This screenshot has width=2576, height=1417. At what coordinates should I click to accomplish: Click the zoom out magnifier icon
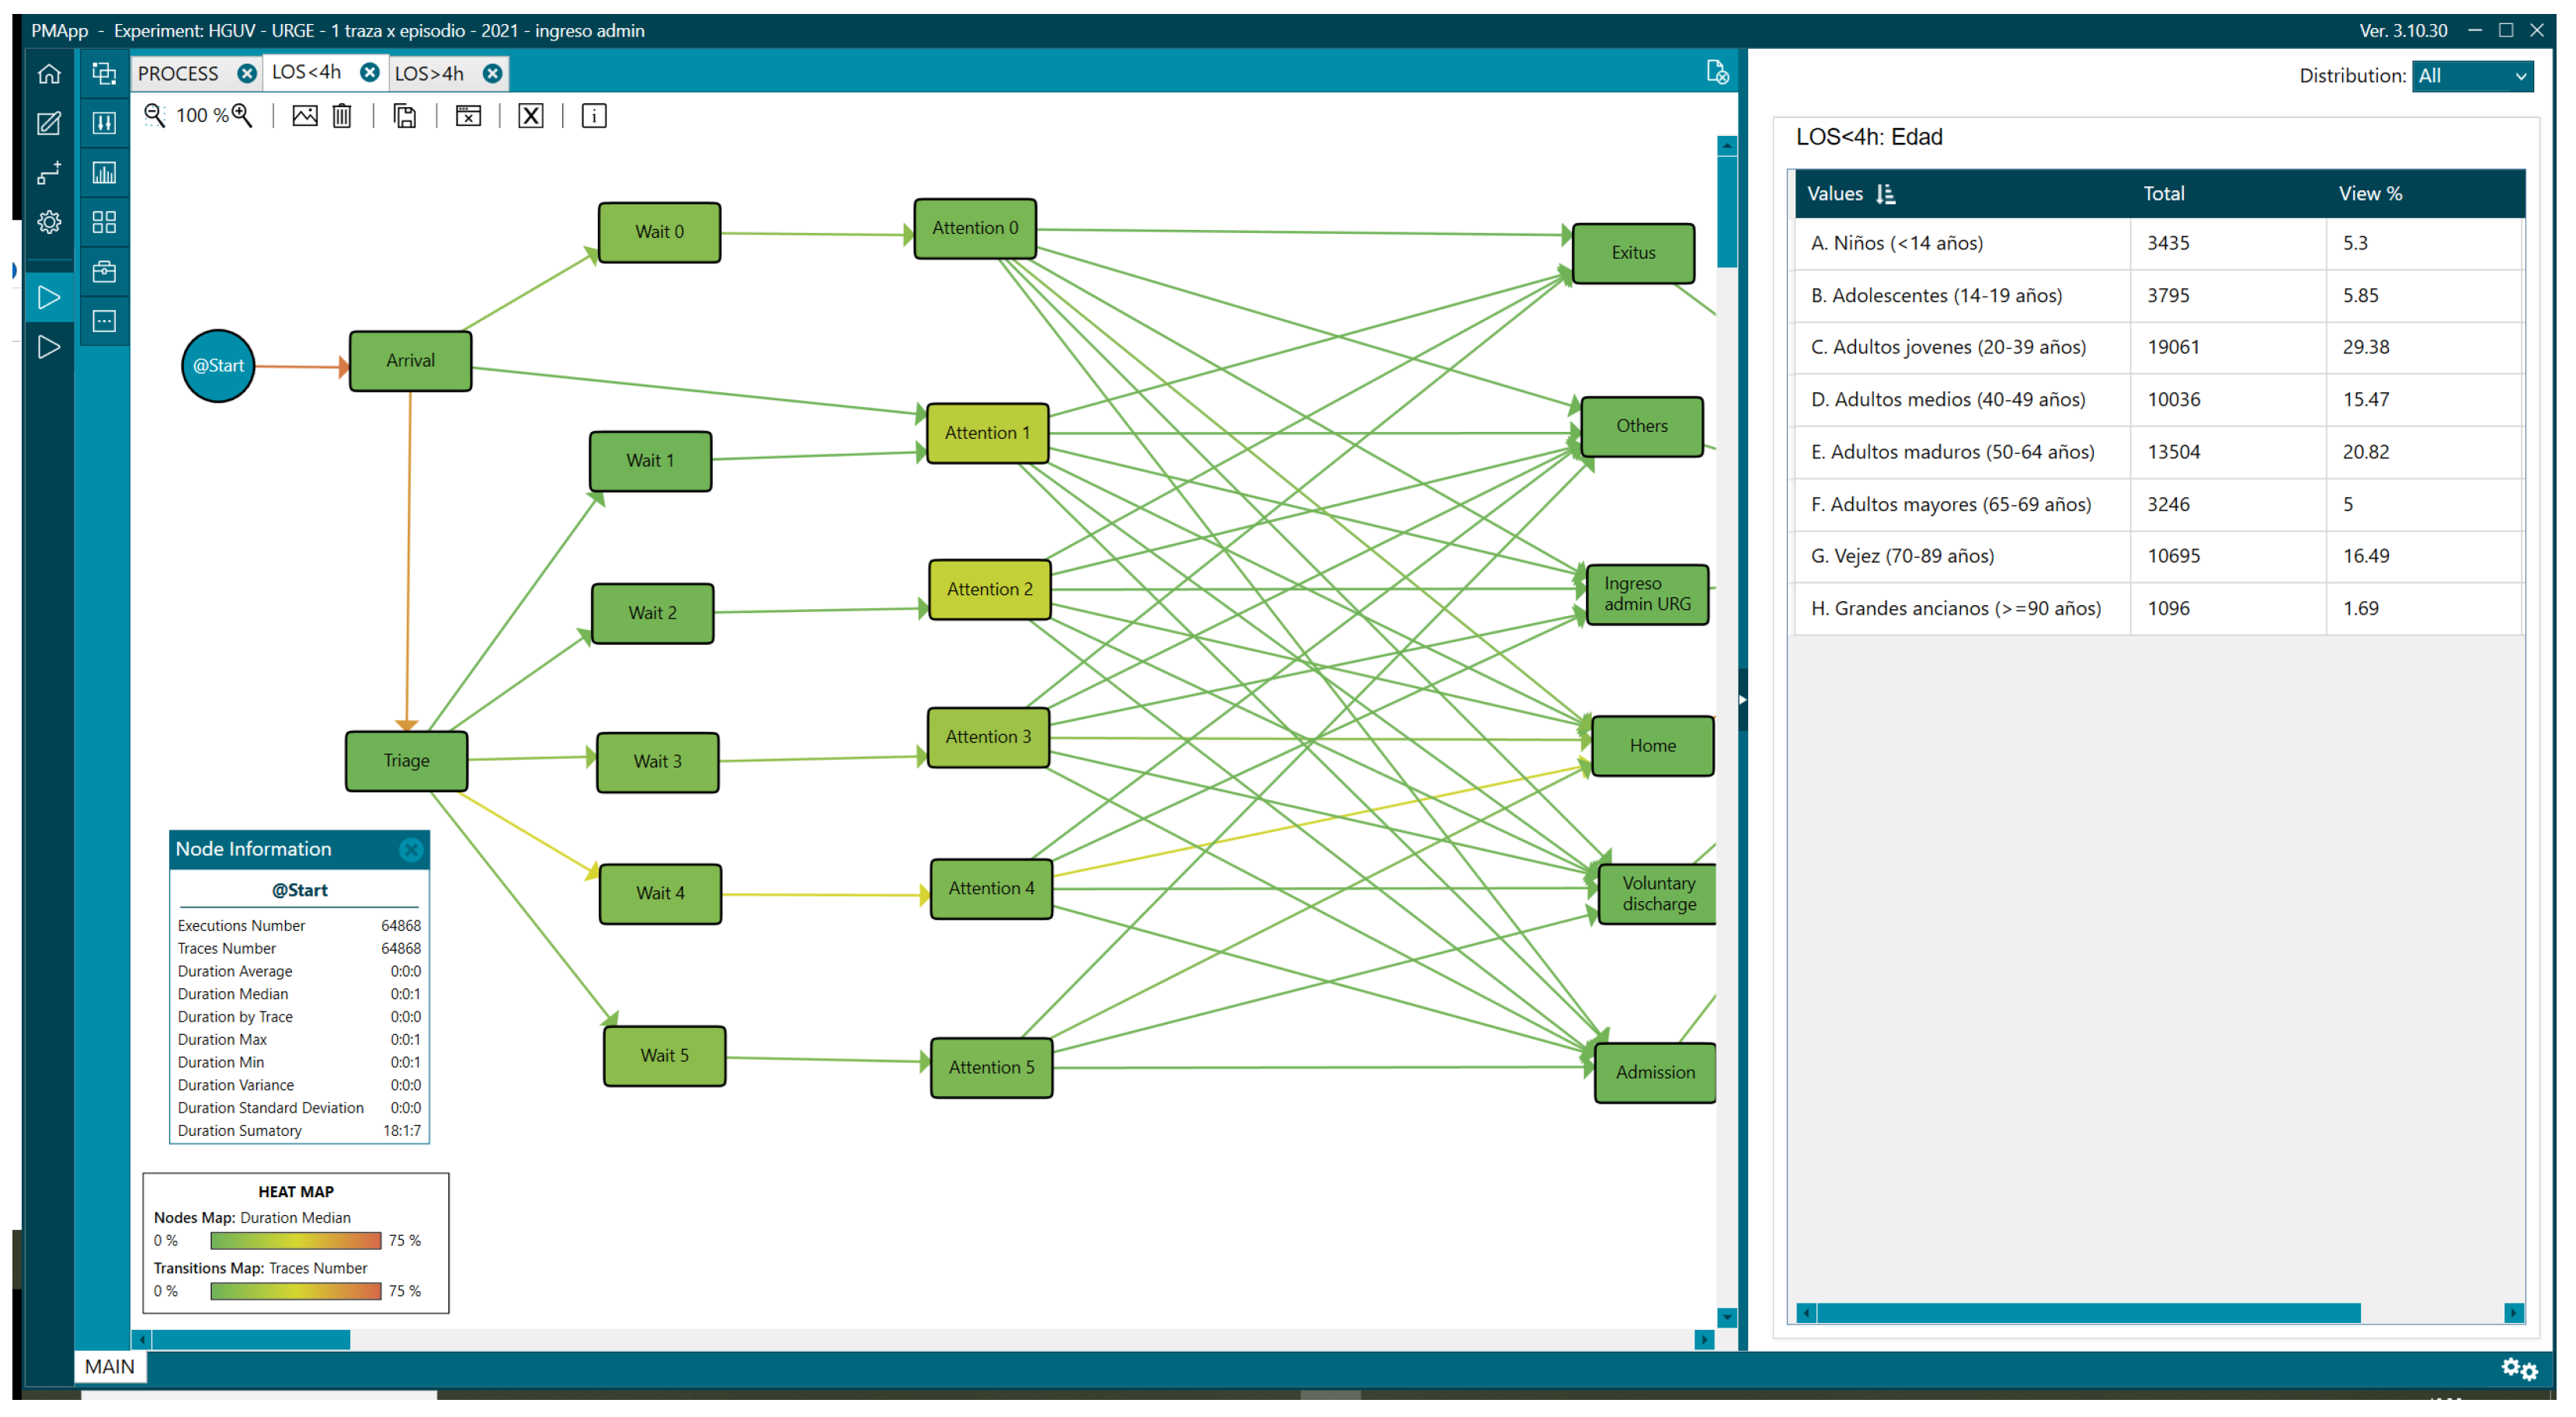pos(154,115)
